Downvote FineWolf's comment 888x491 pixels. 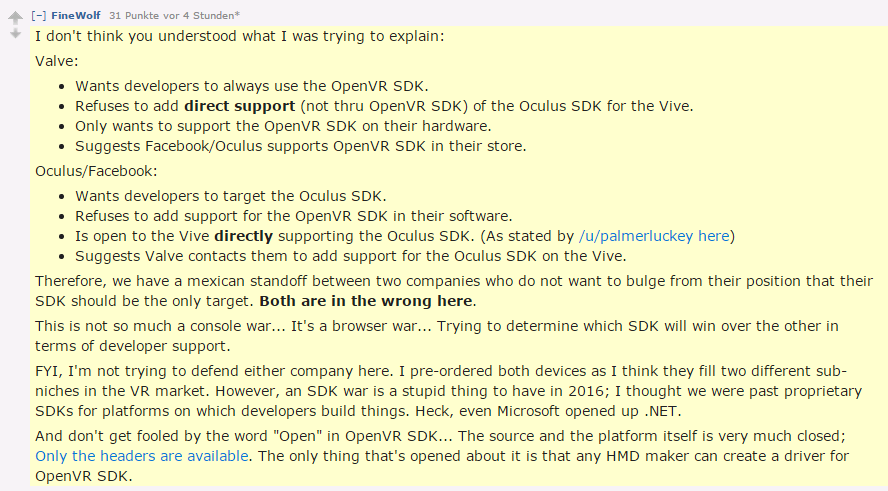[x=15, y=34]
